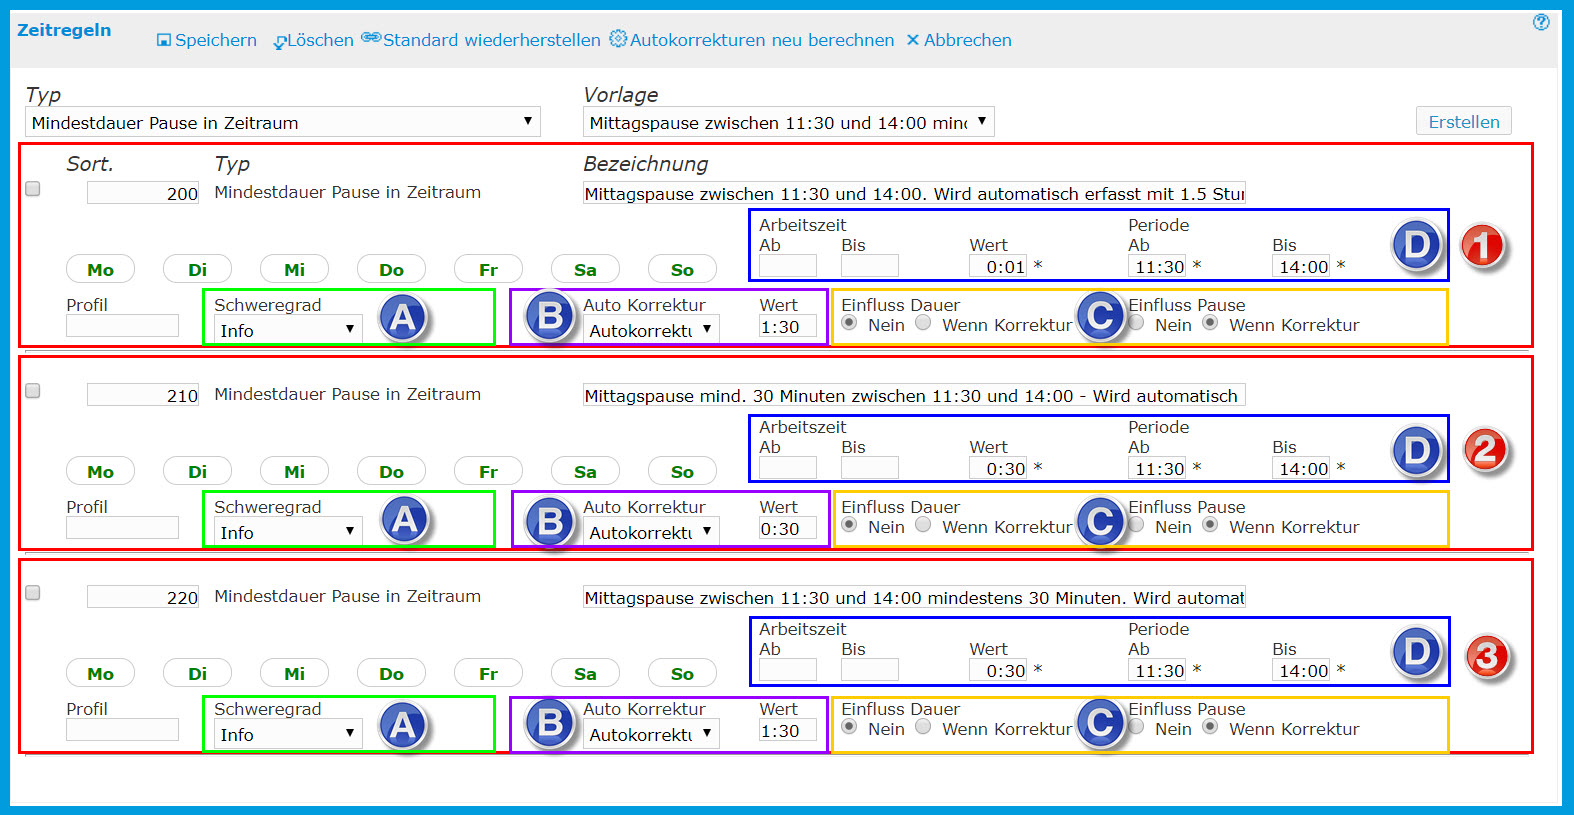Click Periode Bis 14:00 field in rule 200
Image resolution: width=1574 pixels, height=815 pixels.
(1301, 266)
